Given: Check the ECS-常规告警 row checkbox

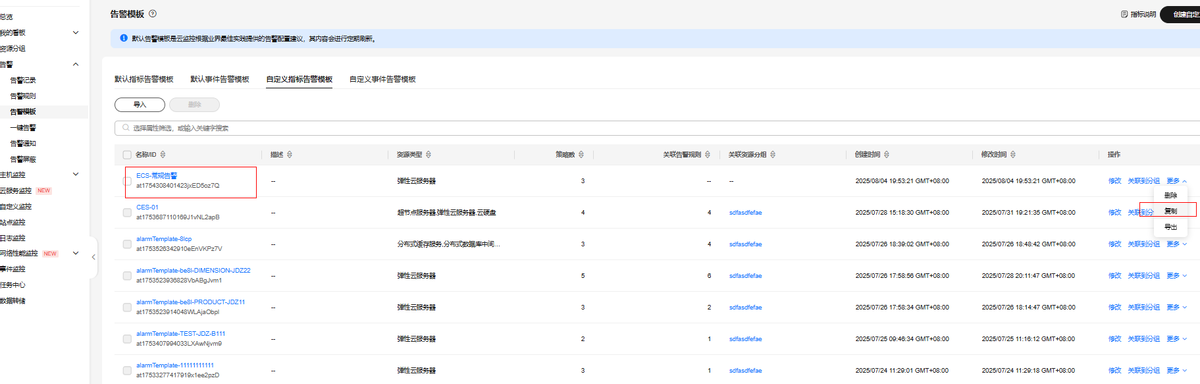Looking at the screenshot, I should pos(126,181).
